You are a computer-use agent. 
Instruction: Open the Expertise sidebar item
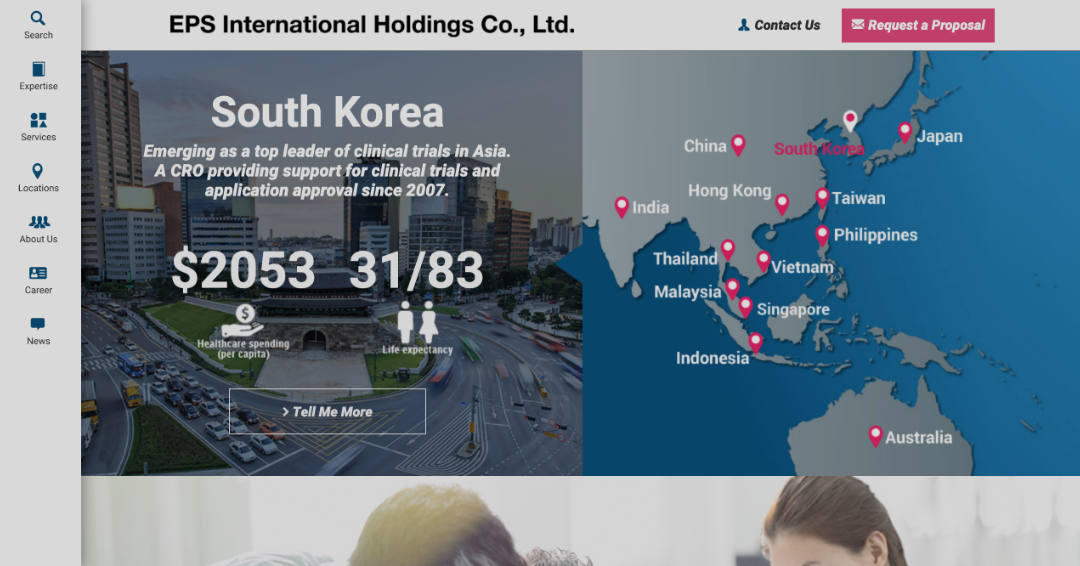click(38, 76)
